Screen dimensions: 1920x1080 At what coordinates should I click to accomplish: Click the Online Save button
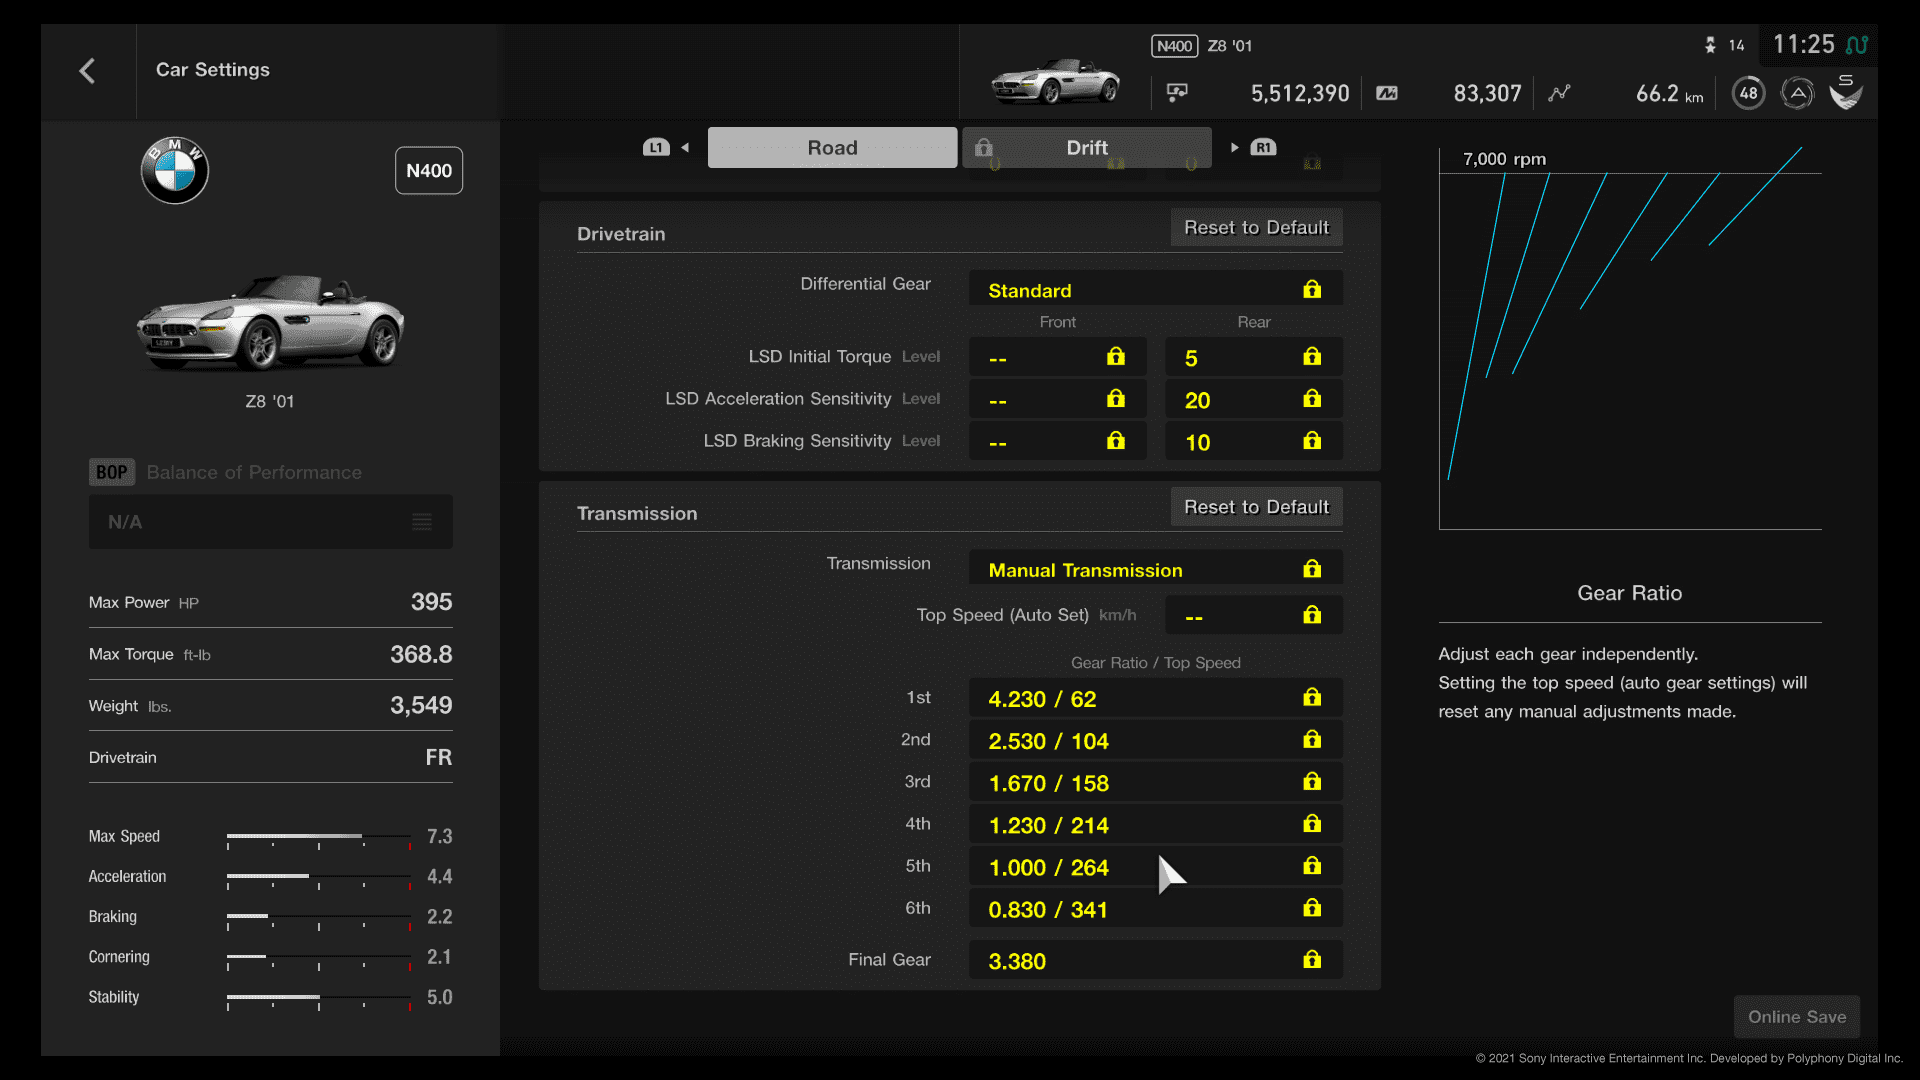point(1796,1017)
